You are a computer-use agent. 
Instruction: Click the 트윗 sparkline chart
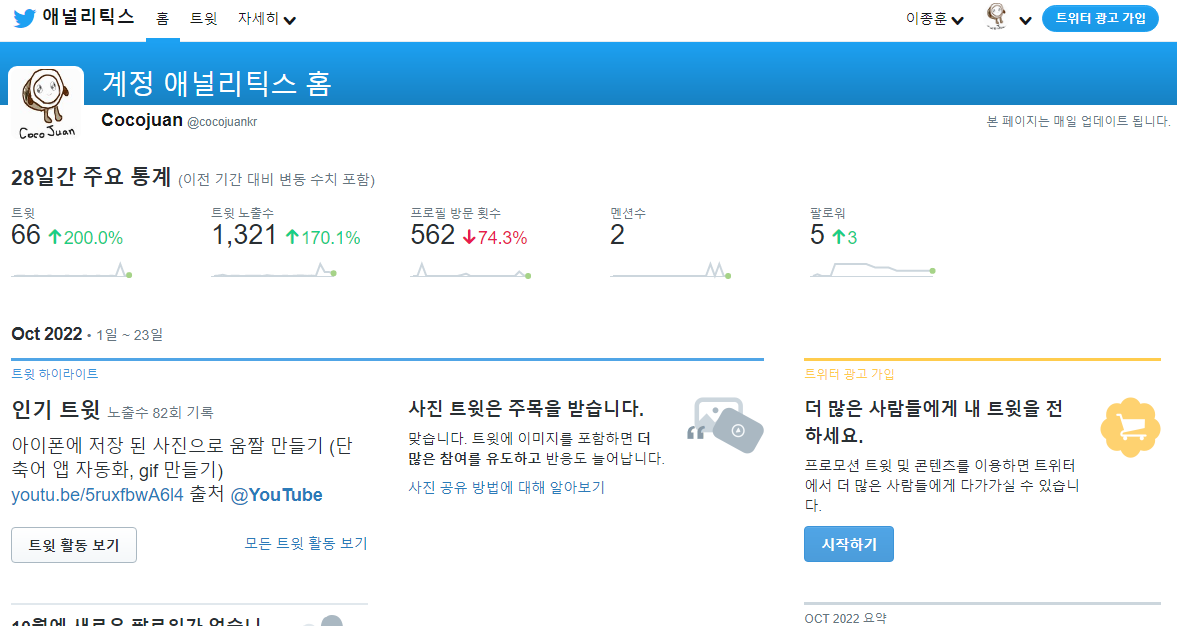pyautogui.click(x=72, y=269)
